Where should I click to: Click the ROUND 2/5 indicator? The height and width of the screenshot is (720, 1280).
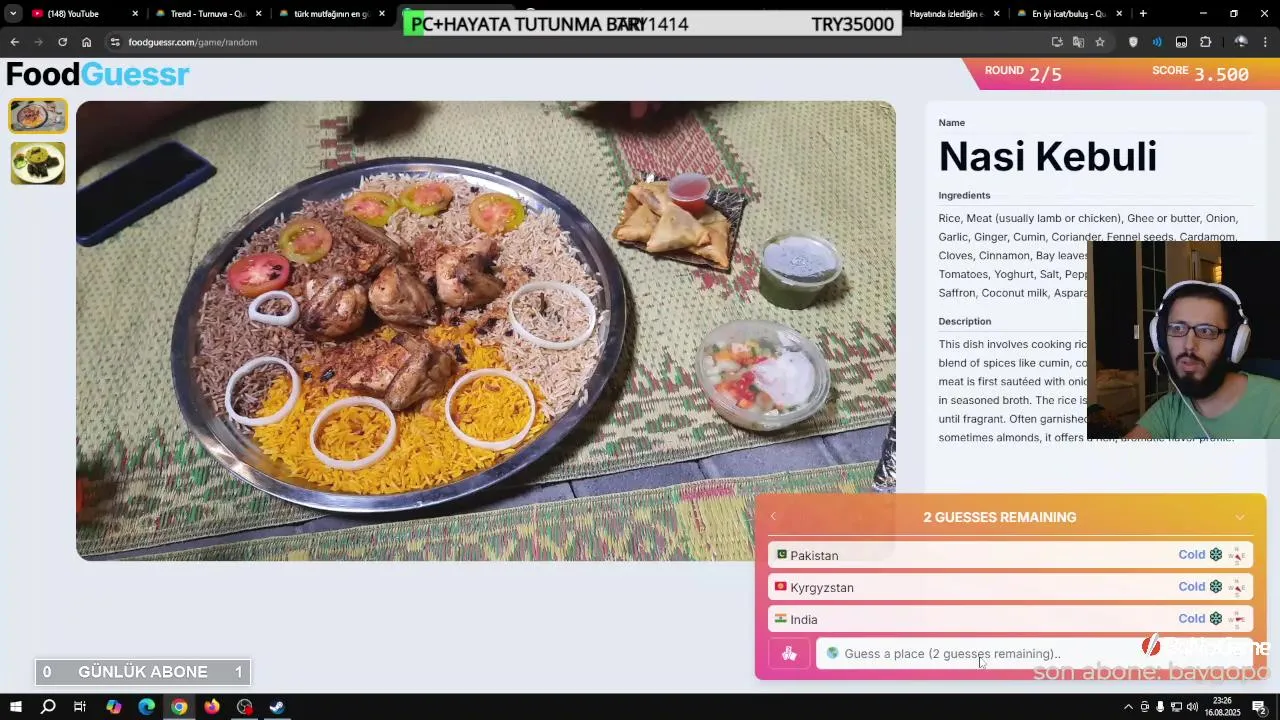[1023, 73]
